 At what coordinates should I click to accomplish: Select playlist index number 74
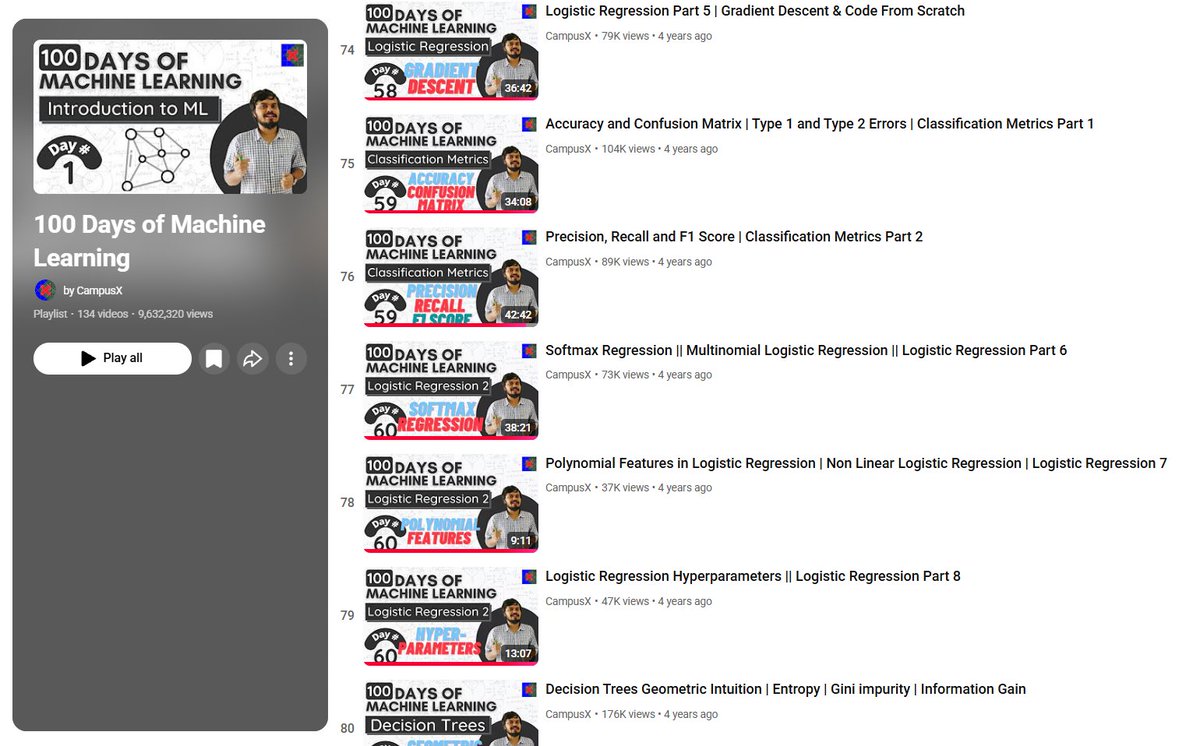347,50
